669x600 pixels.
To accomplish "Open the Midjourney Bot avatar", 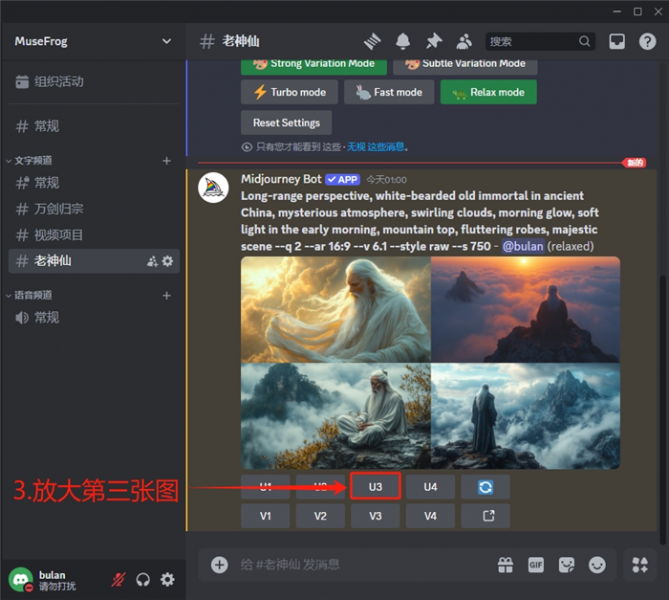I will pyautogui.click(x=213, y=188).
